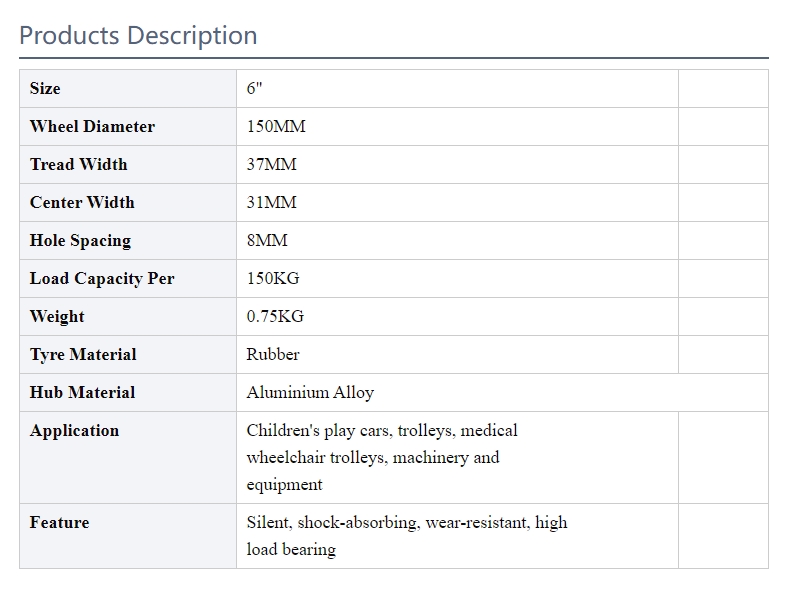This screenshot has height=591, width=795.
Task: Click the 37MM tread width value
Action: pyautogui.click(x=272, y=164)
